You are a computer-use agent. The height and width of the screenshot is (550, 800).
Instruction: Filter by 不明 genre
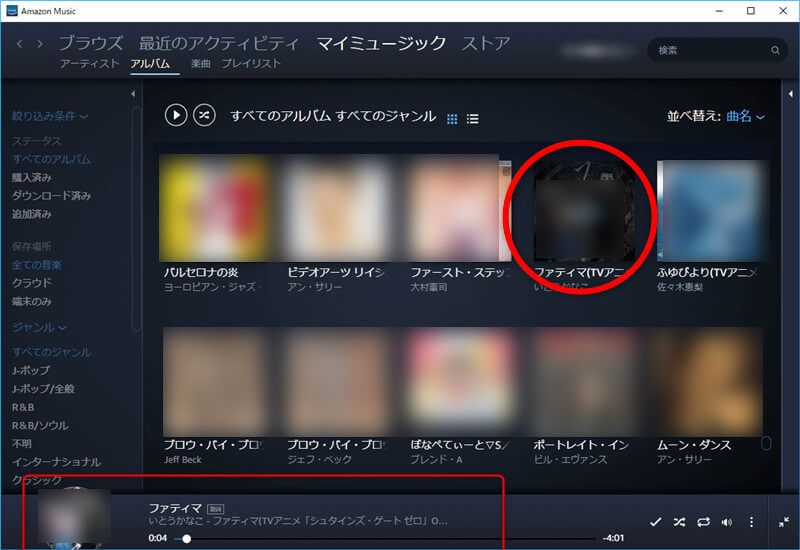[21, 443]
